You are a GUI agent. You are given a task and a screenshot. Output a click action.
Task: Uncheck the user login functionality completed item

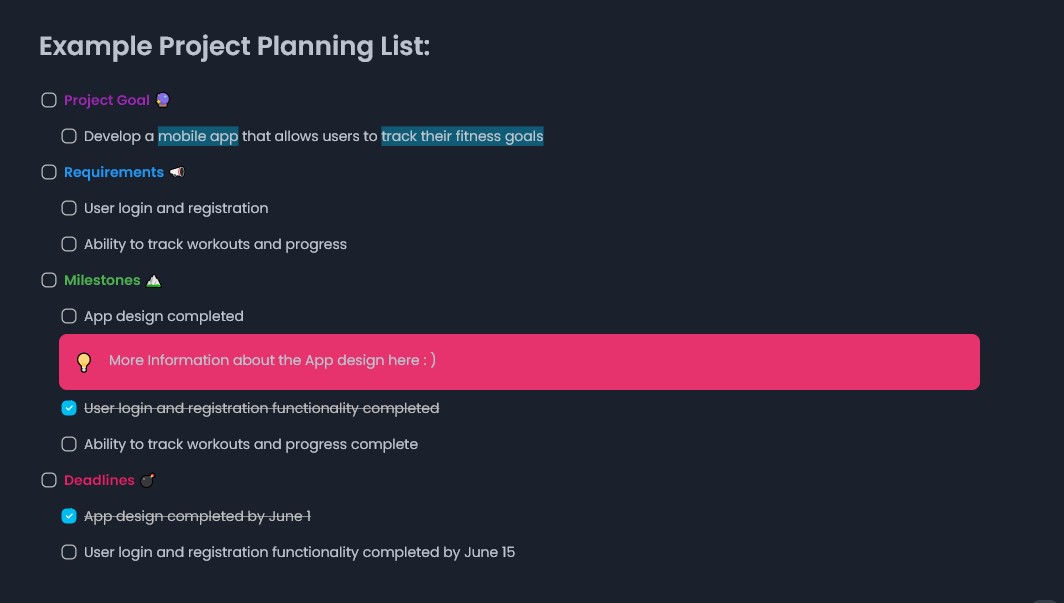69,408
